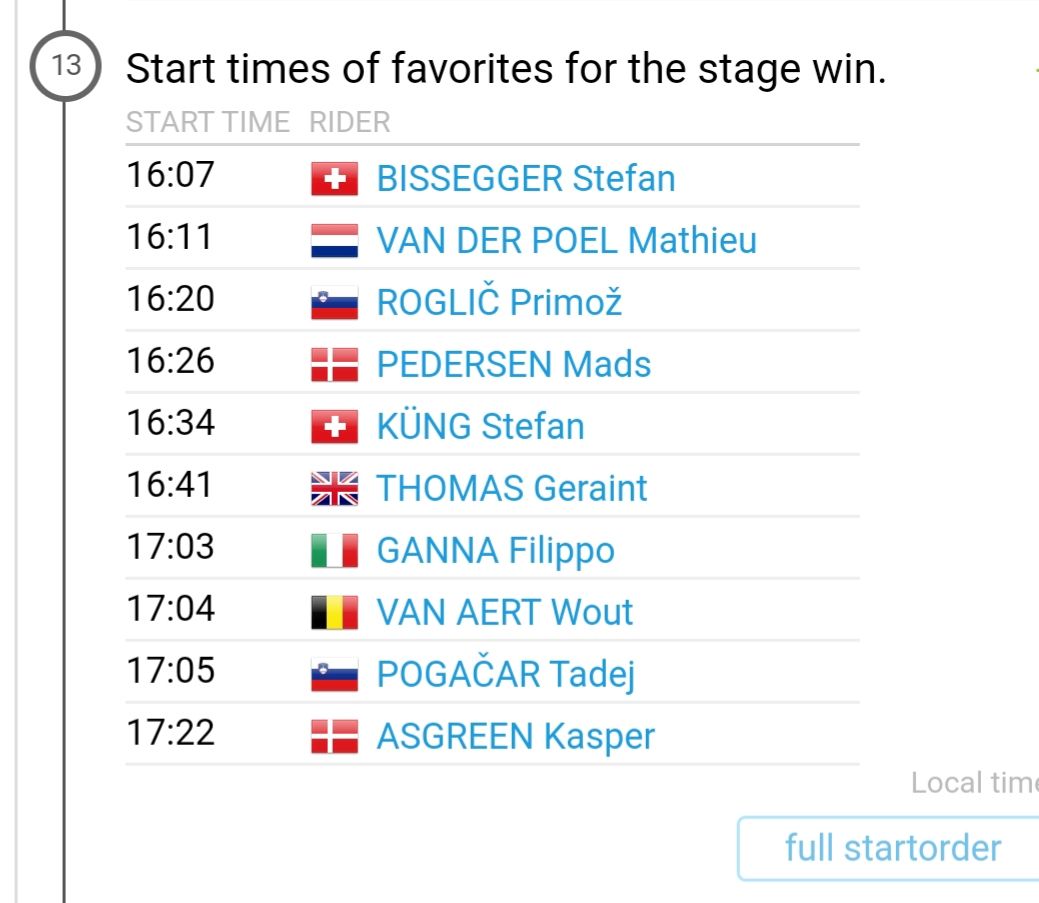Open THOMAS Geraint rider link
Image resolution: width=1039 pixels, height=903 pixels.
(511, 489)
